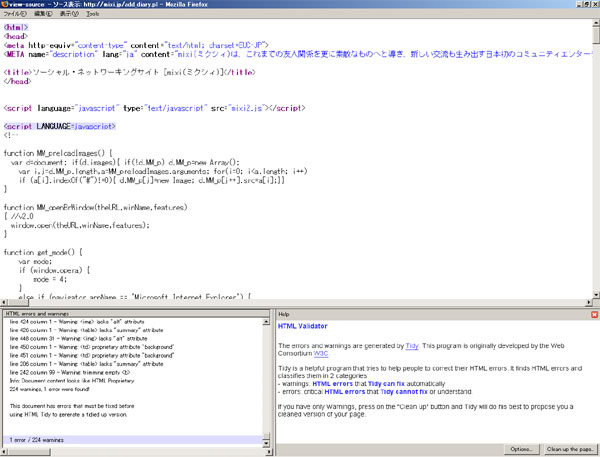Click errors list horizontal scroll right arrow

click(268, 452)
